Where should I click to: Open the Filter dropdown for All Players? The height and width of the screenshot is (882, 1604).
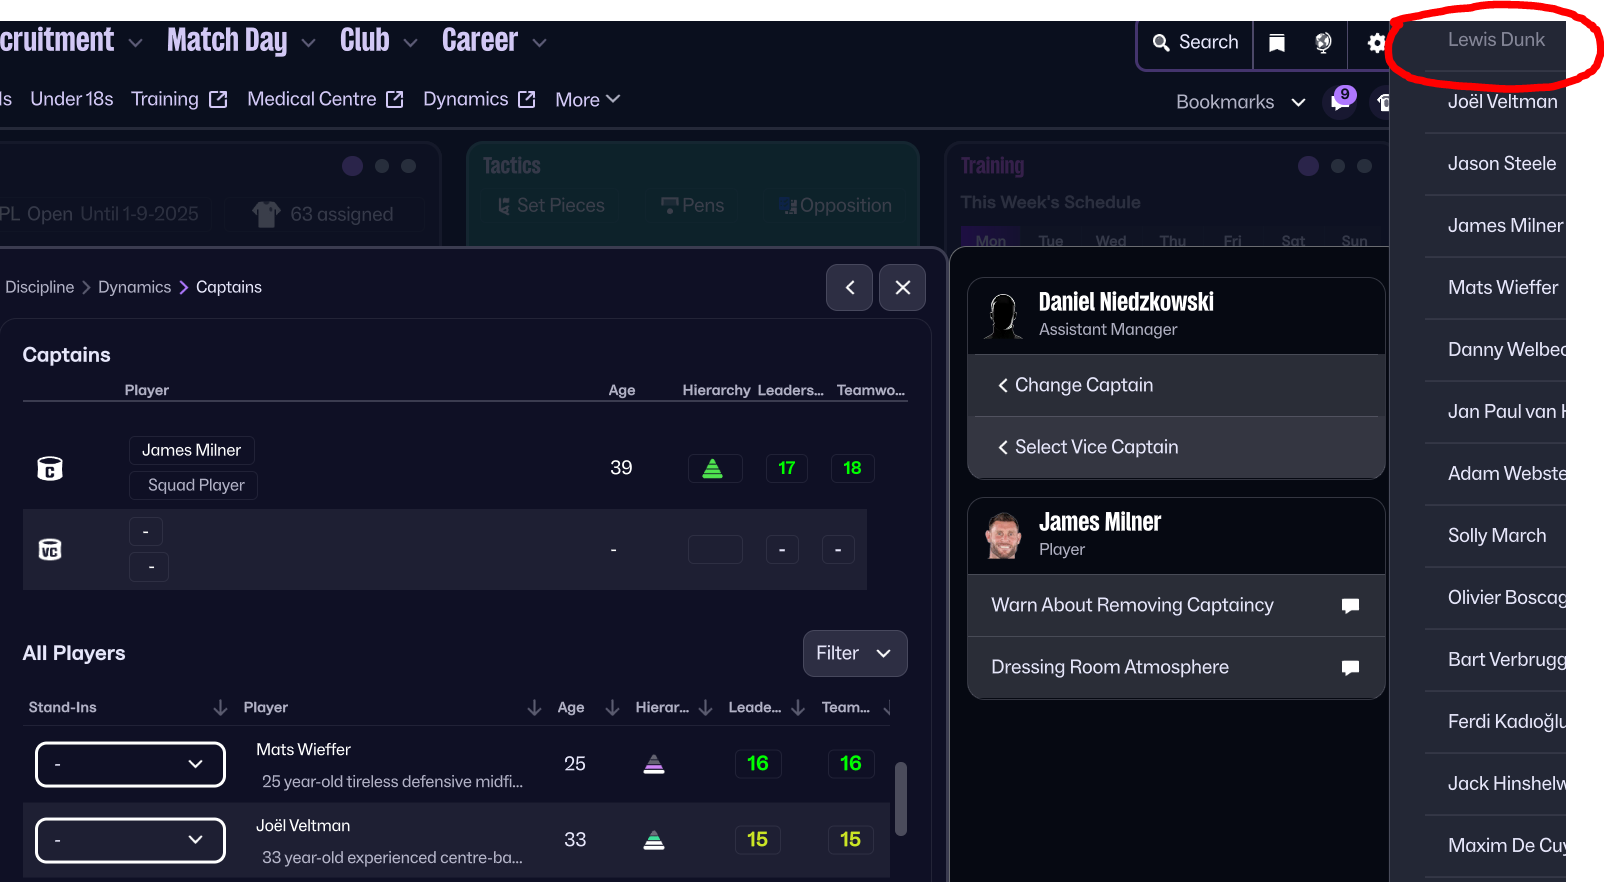click(x=855, y=653)
